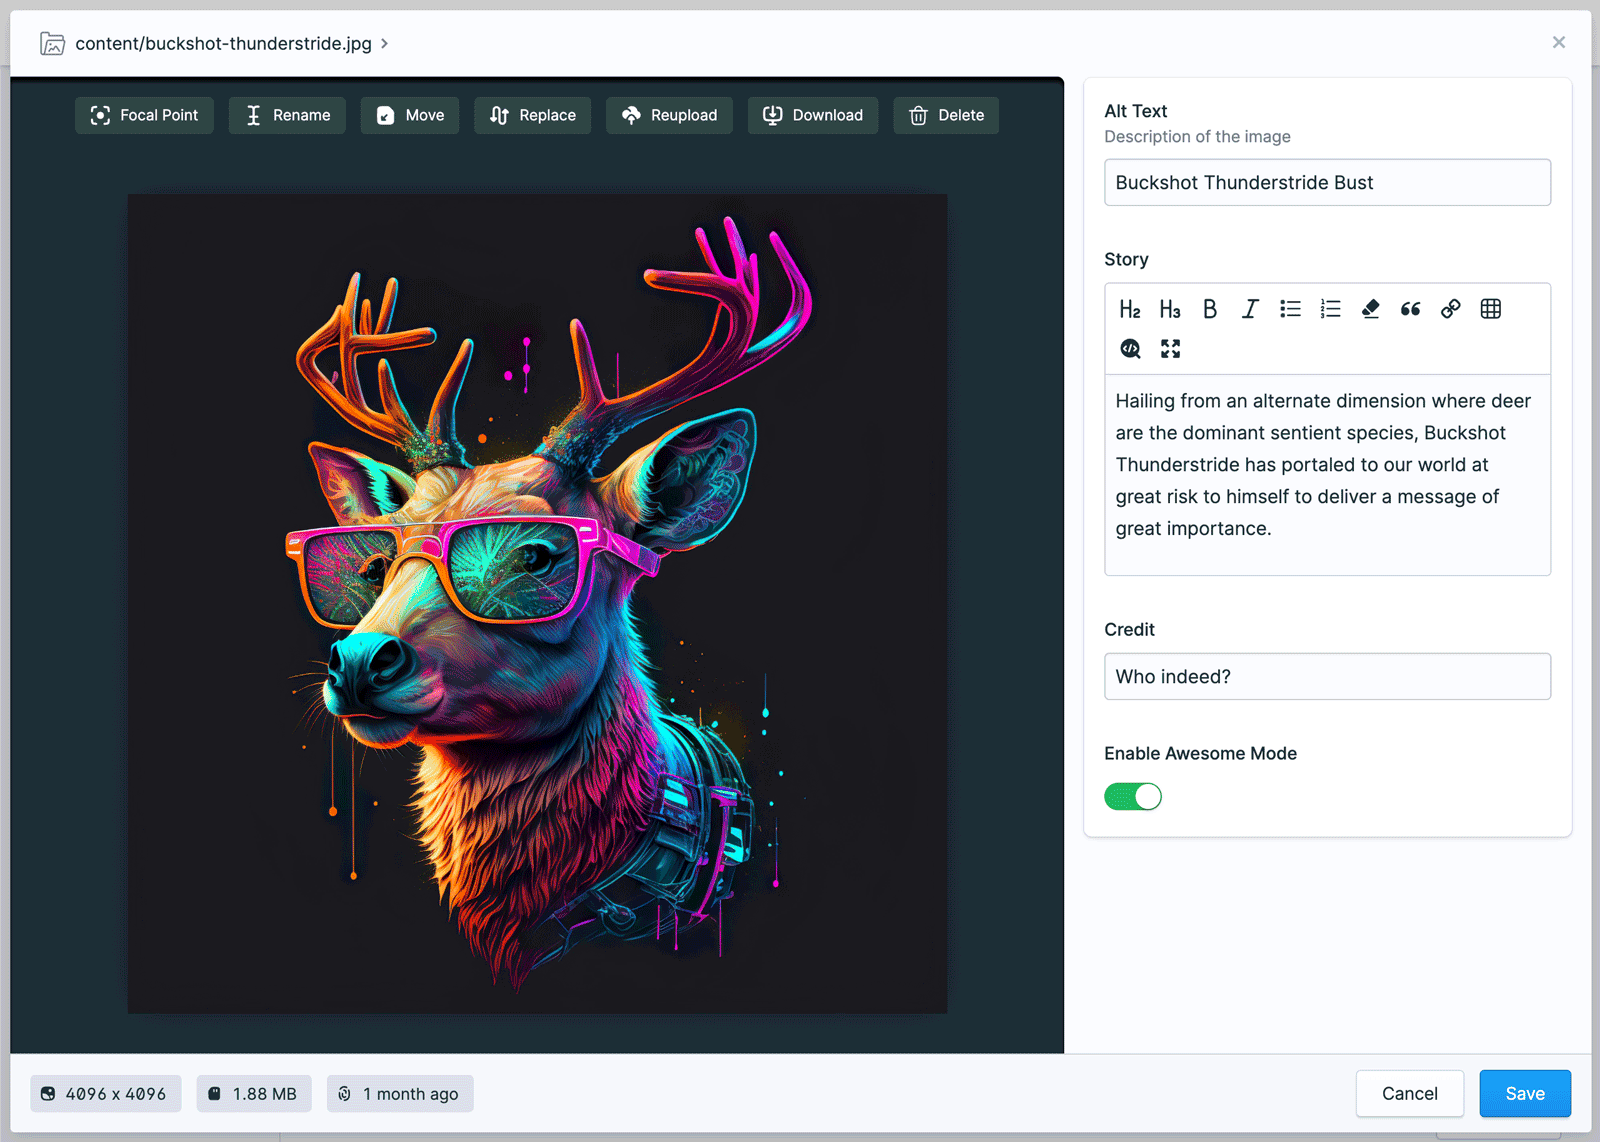This screenshot has width=1600, height=1142.
Task: Expand the filename breadcrumb chevron
Action: [383, 43]
